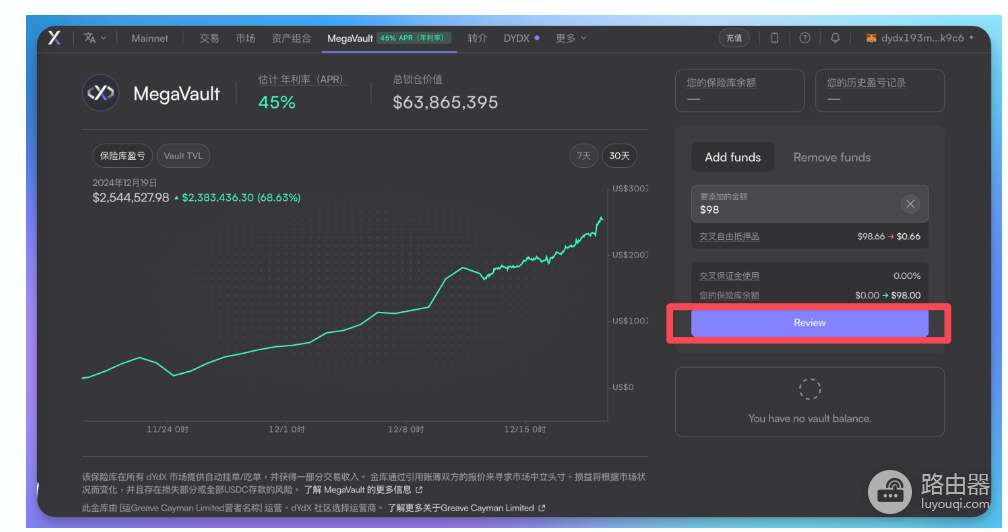
Task: Select the Add funds tab
Action: click(x=732, y=157)
